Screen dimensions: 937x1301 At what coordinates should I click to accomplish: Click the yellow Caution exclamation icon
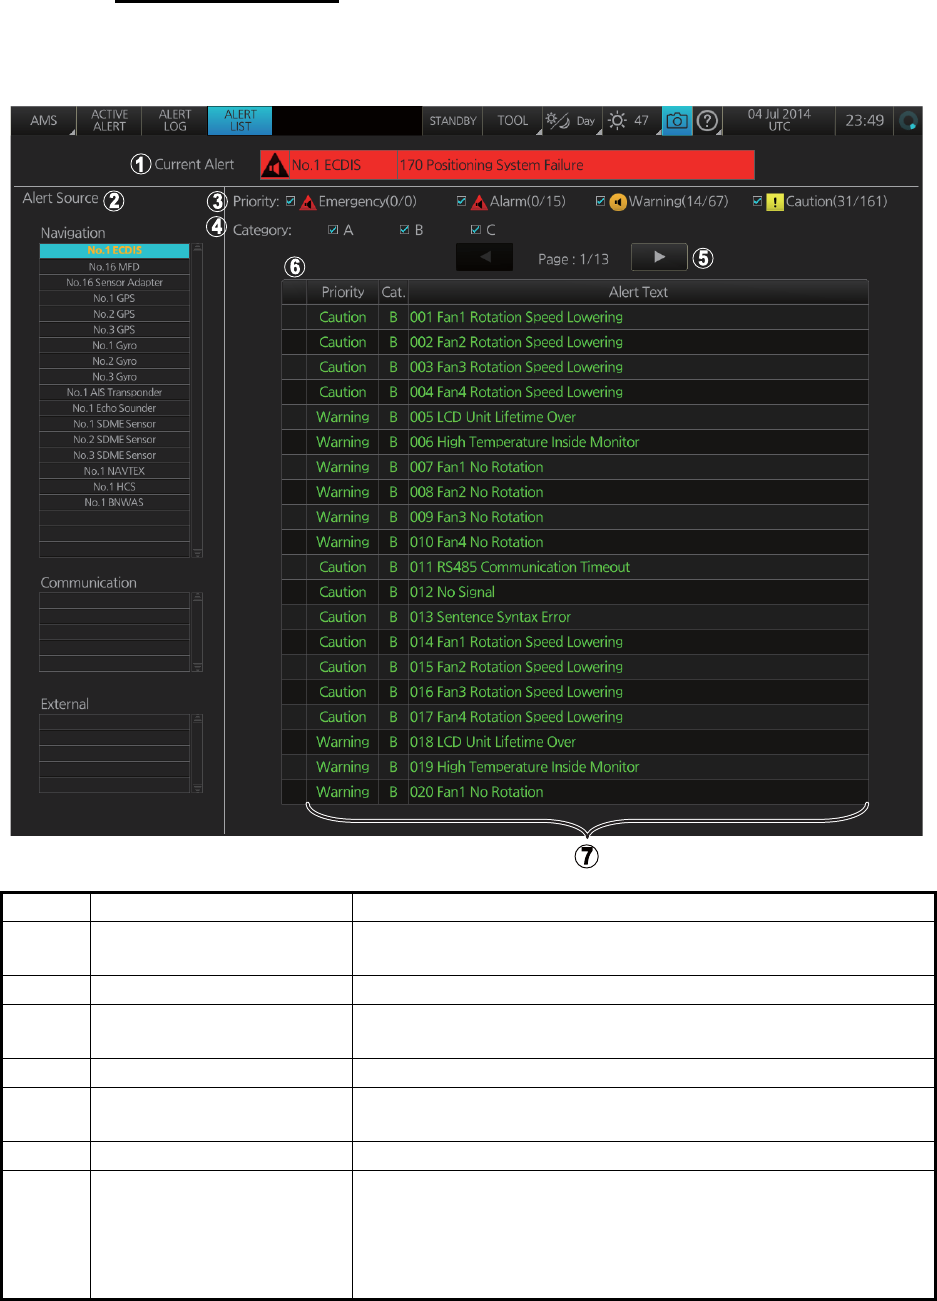(775, 202)
